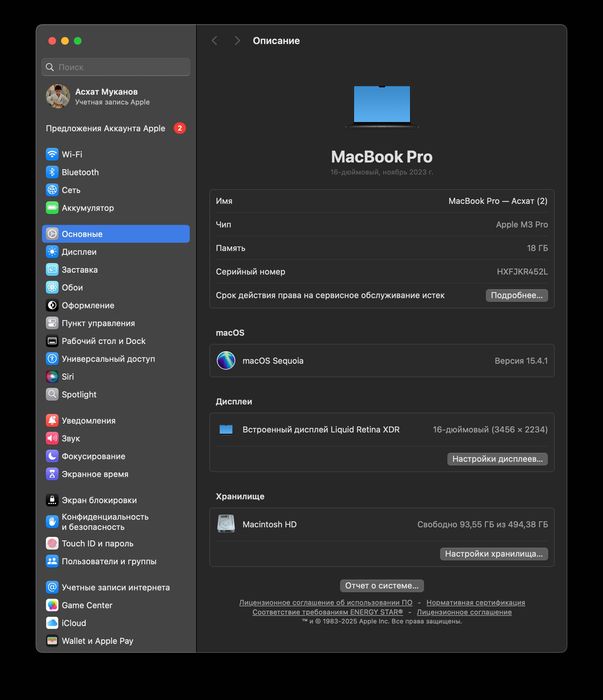603x700 pixels.
Task: Go back with the left chevron
Action: point(215,41)
